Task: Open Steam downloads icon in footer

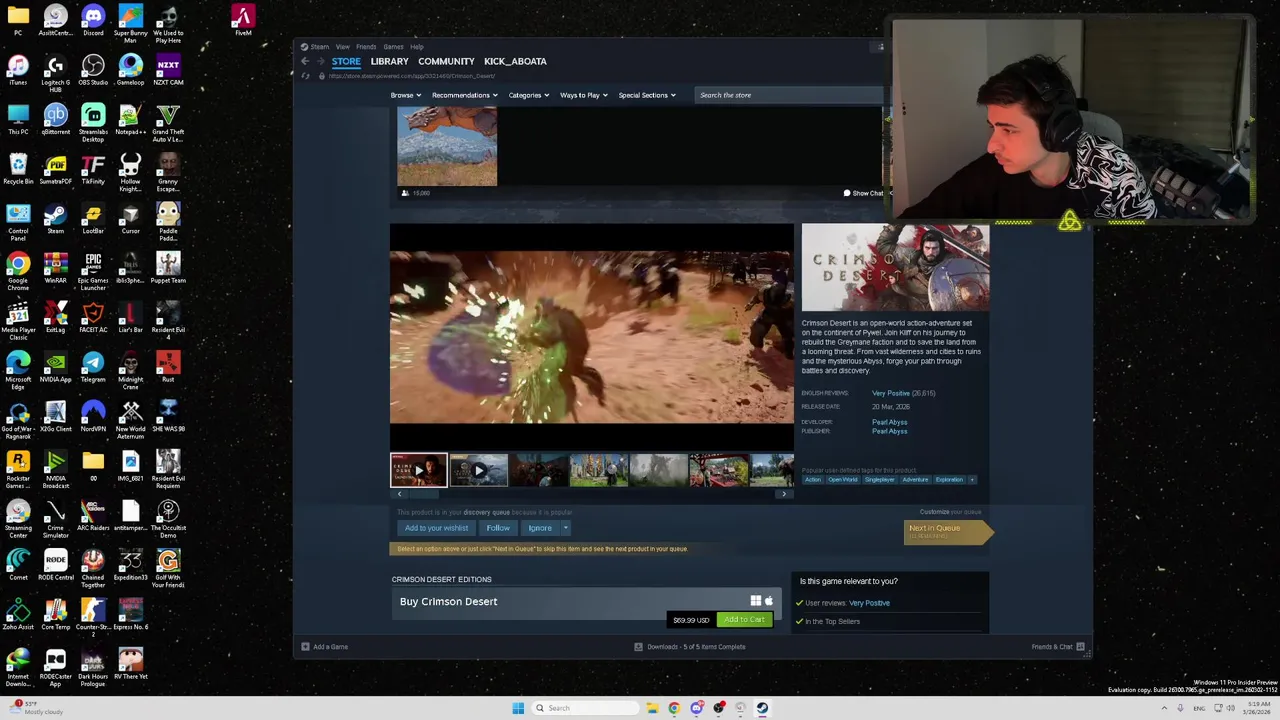Action: click(x=638, y=647)
